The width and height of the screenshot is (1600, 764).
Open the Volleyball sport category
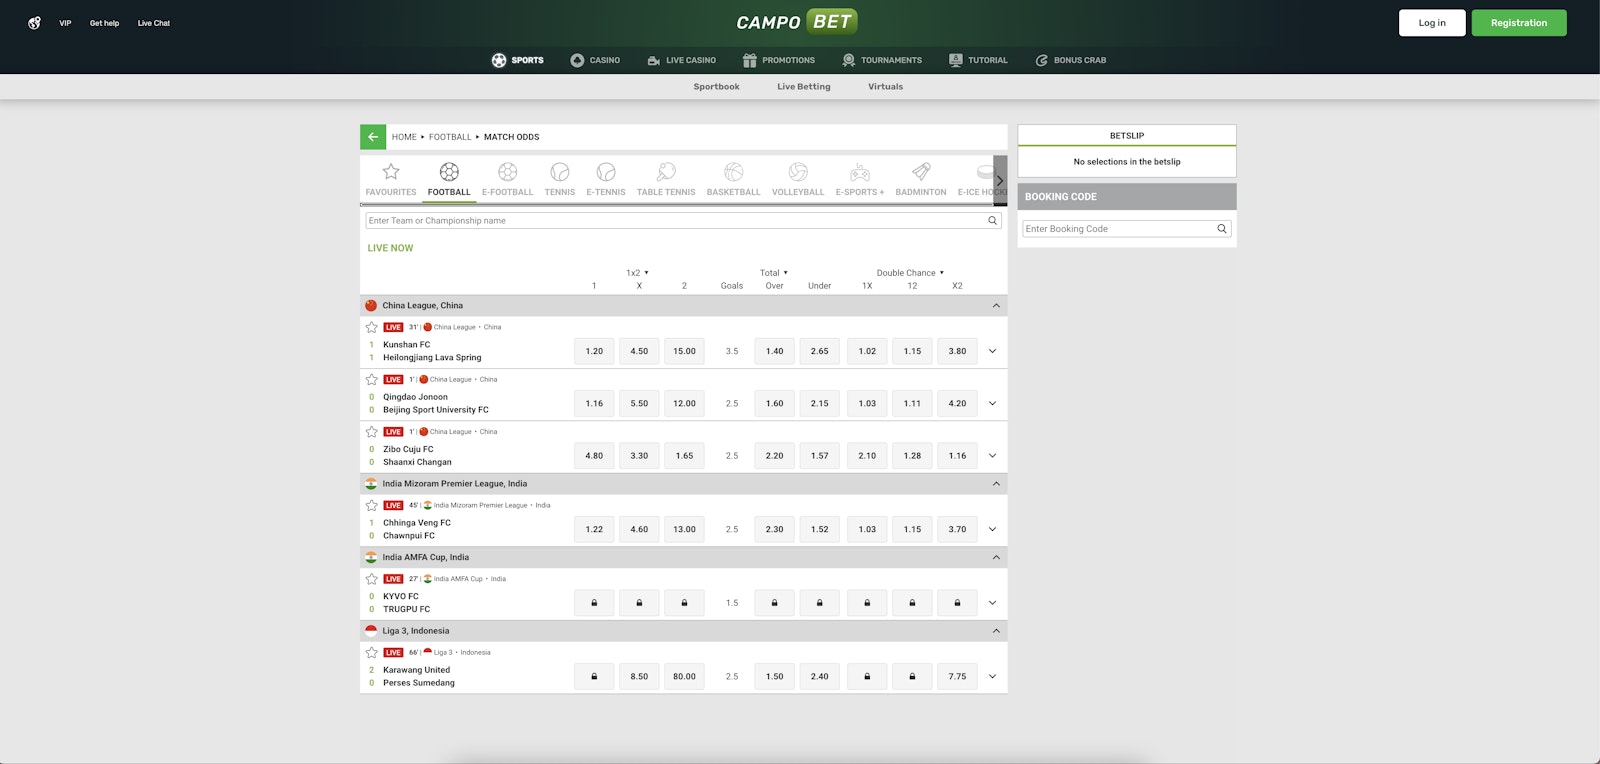coord(797,179)
